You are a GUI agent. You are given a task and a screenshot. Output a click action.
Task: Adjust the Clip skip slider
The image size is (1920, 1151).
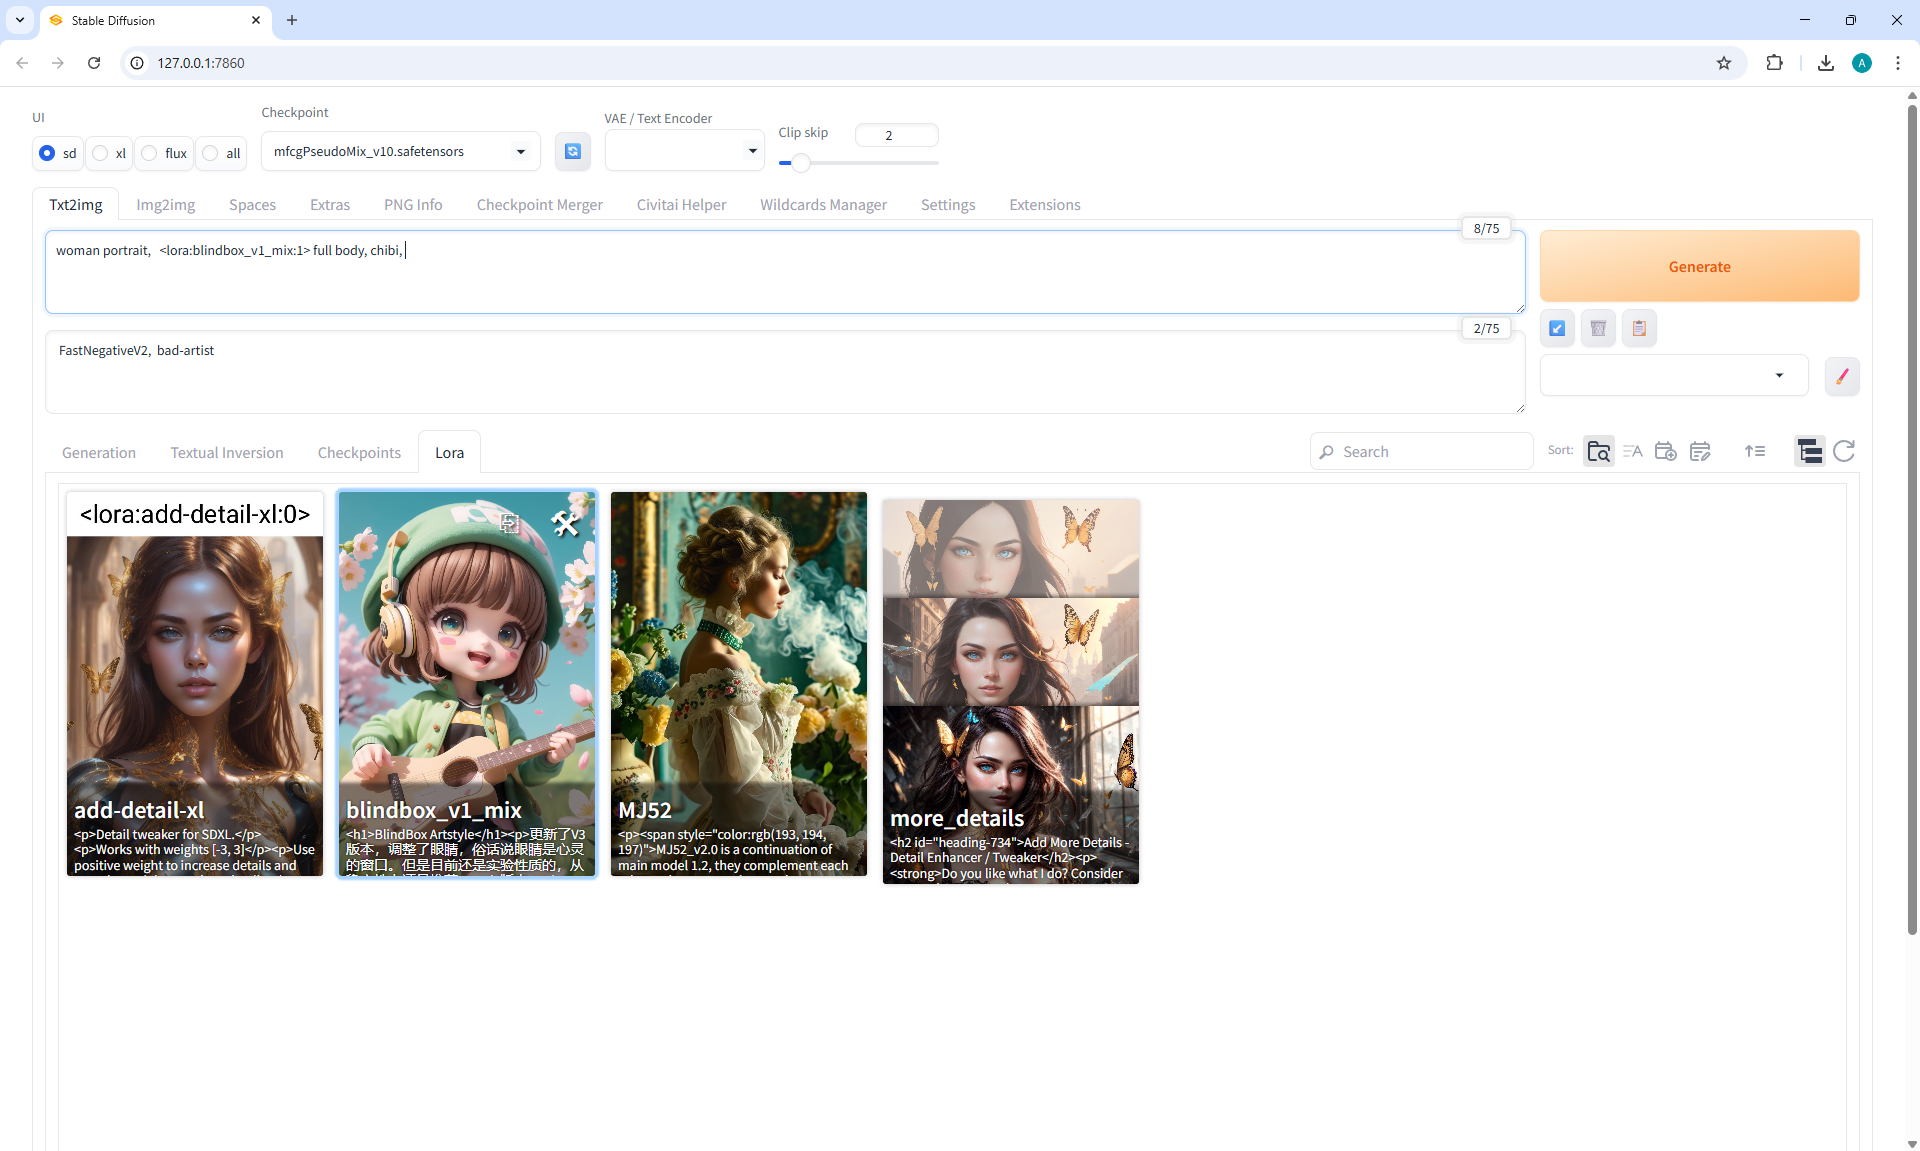tap(801, 162)
